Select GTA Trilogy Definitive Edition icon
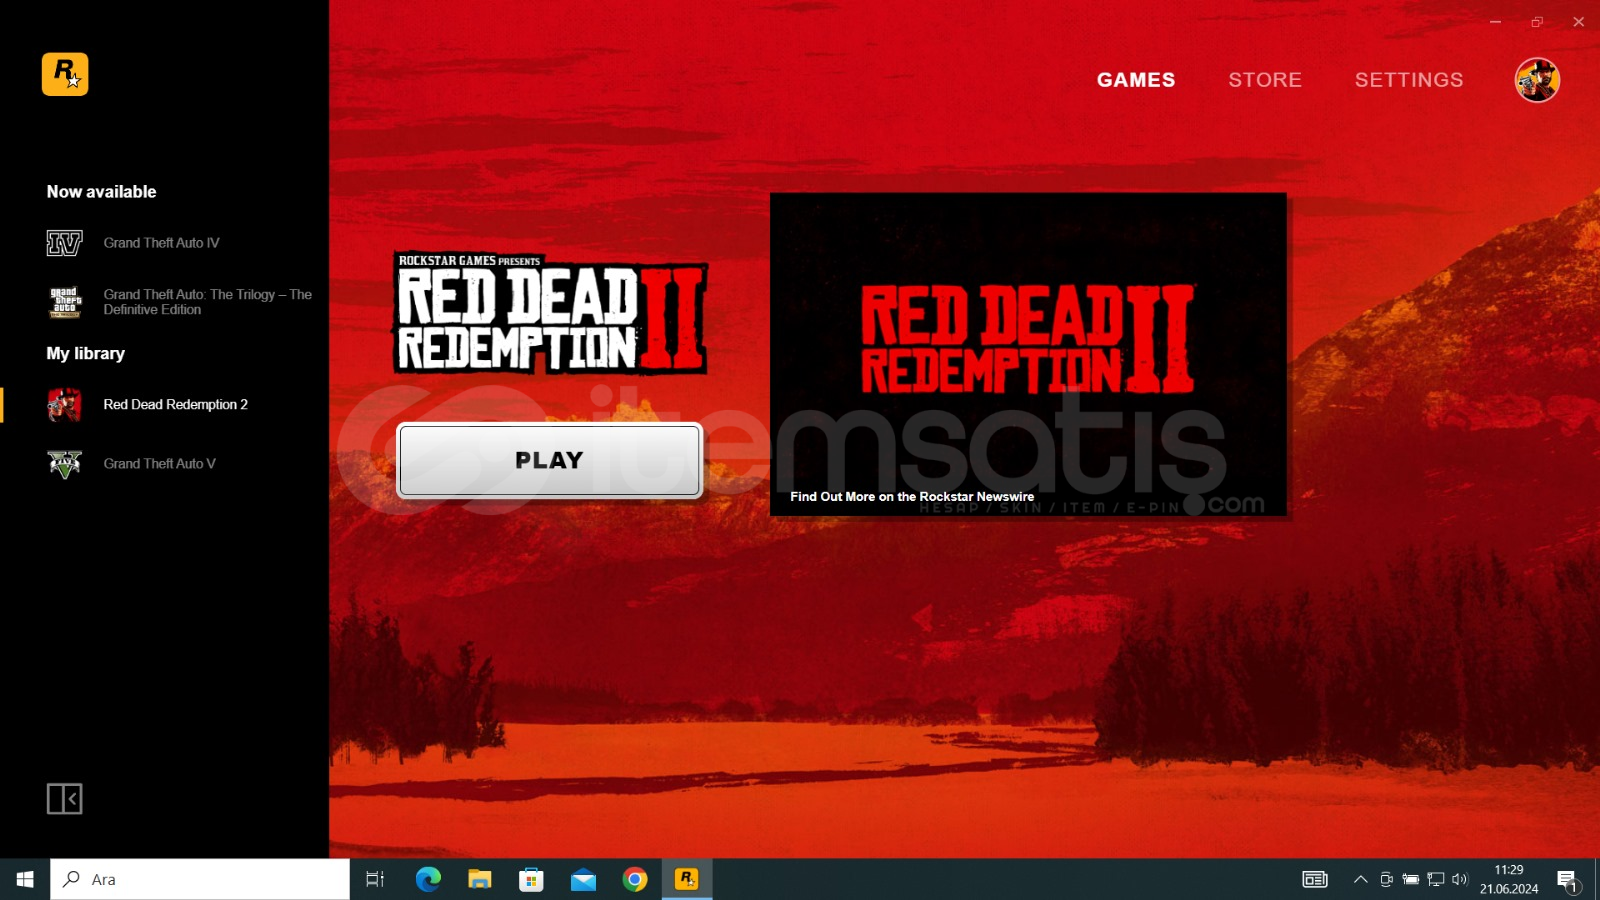Viewport: 1600px width, 900px height. point(65,302)
